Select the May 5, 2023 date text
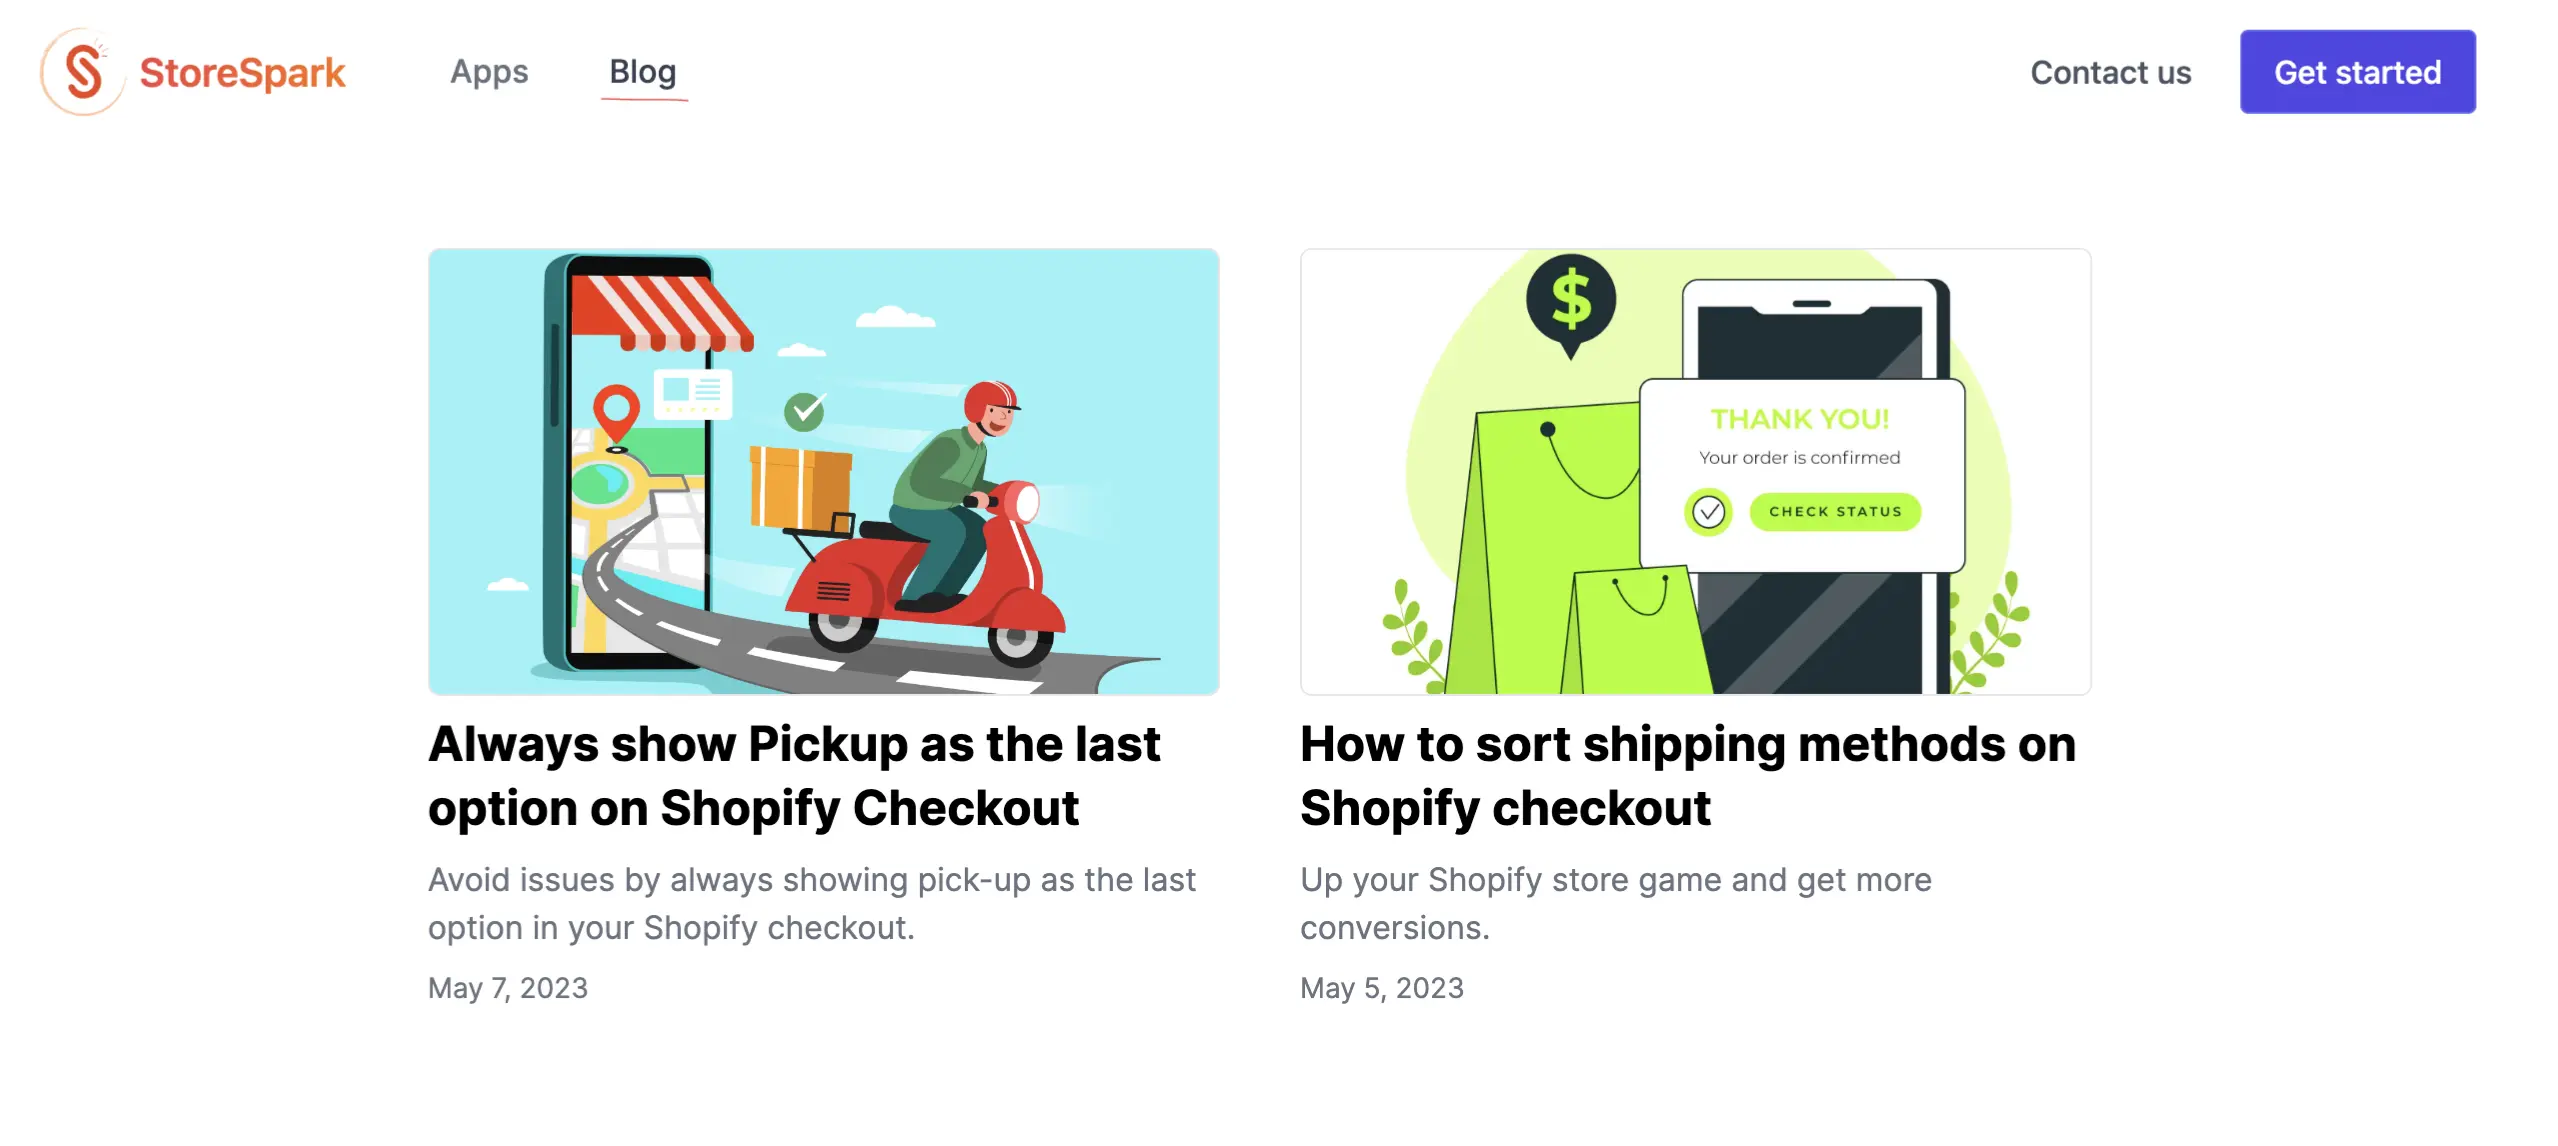The height and width of the screenshot is (1146, 2558). (1381, 987)
